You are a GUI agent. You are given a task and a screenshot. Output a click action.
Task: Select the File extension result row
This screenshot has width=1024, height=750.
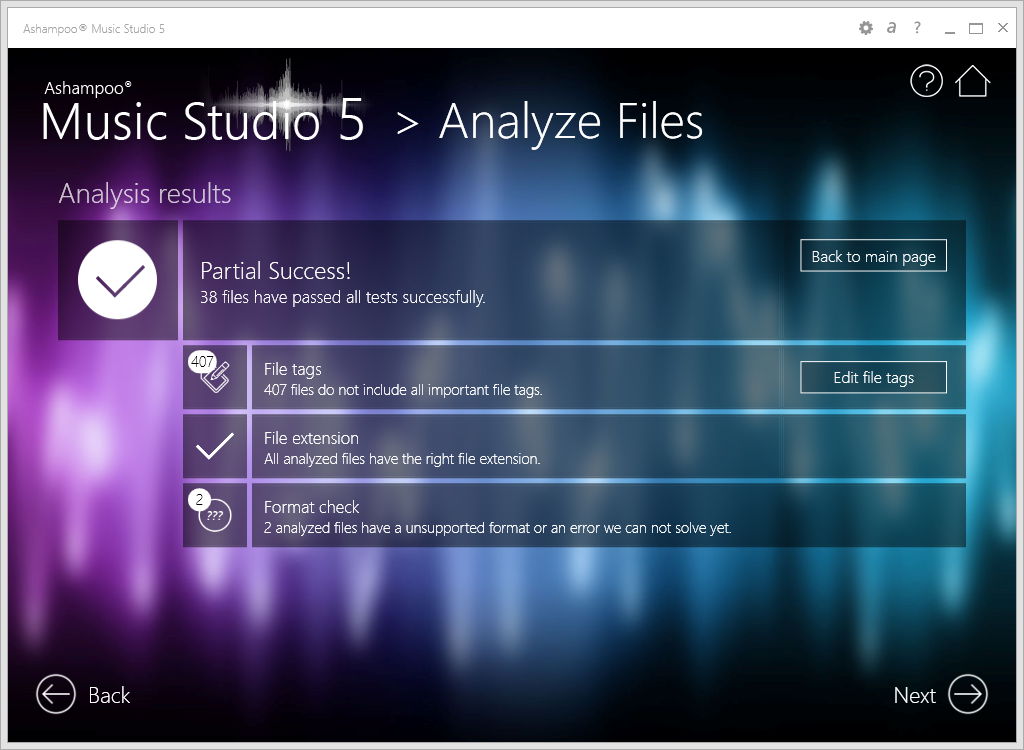coord(608,446)
